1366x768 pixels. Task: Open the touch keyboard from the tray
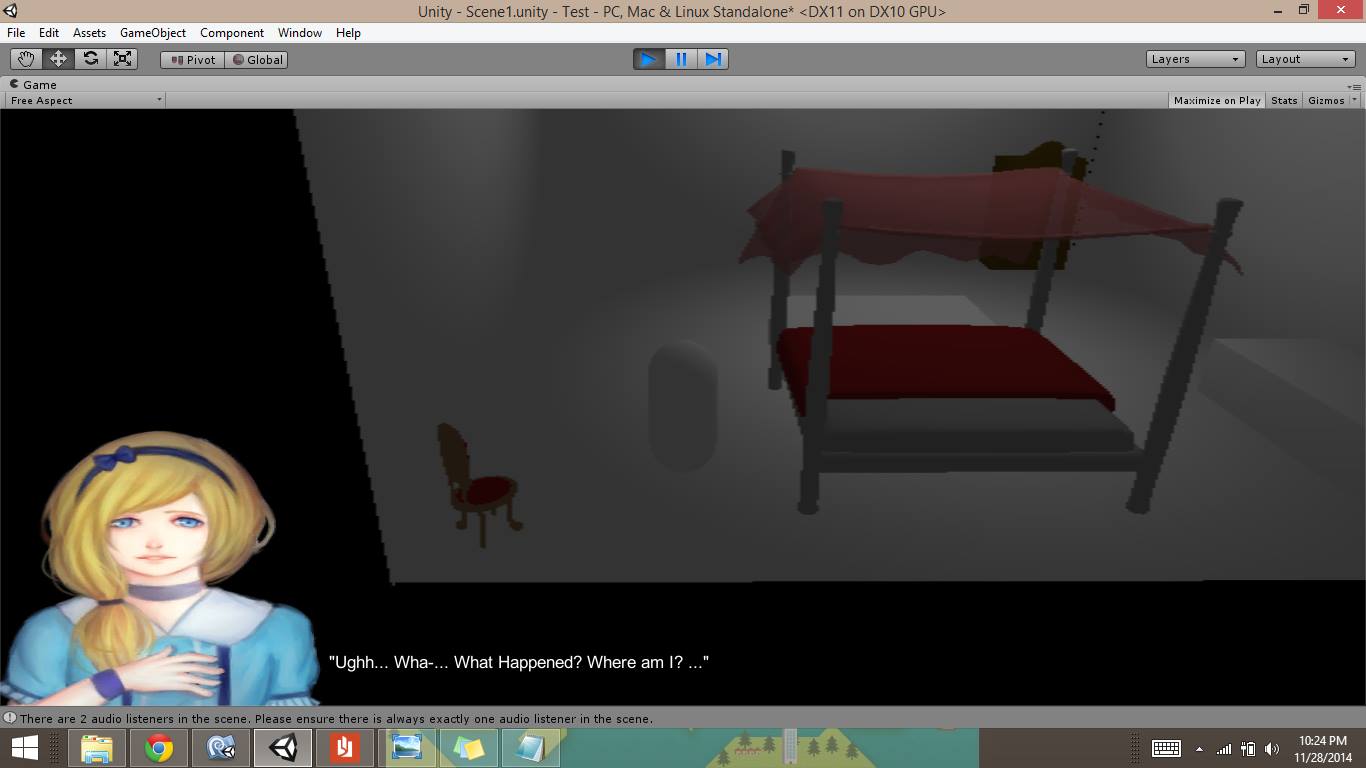click(x=1166, y=748)
